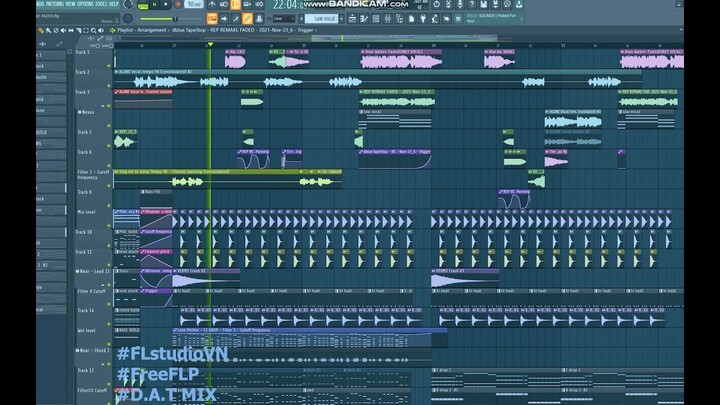Image resolution: width=720 pixels, height=405 pixels.
Task: Click the tempo 90 display
Action: tap(194, 4)
